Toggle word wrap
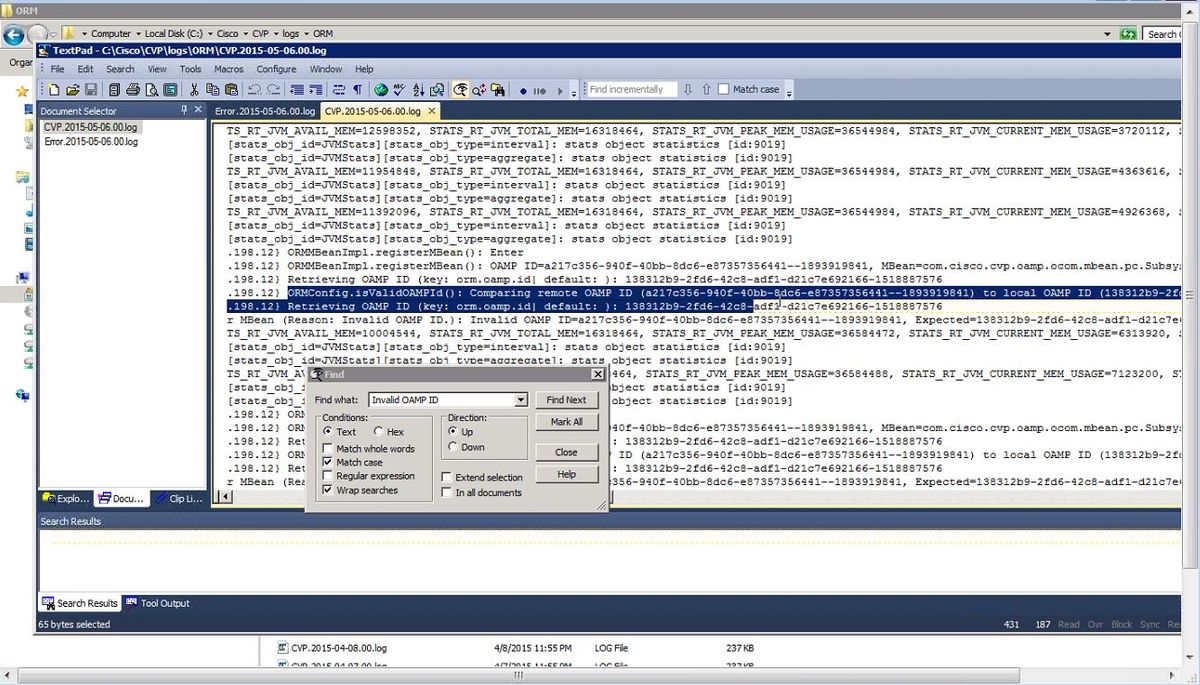The width and height of the screenshot is (1200, 685). (x=338, y=90)
